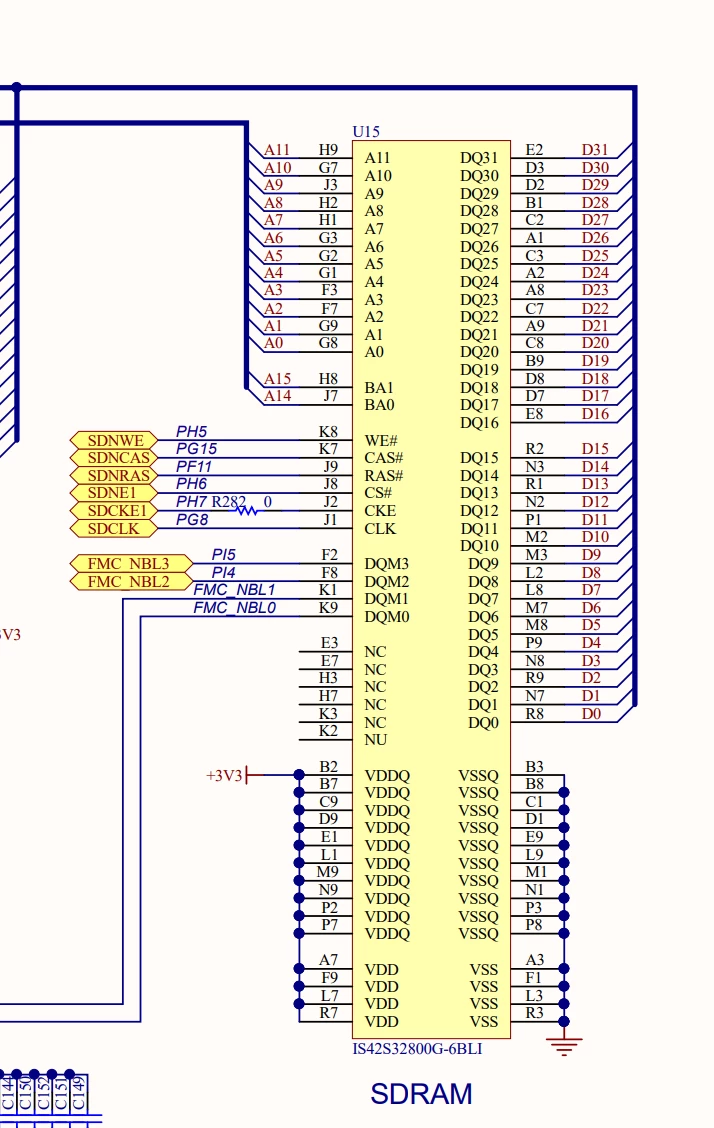The height and width of the screenshot is (1128, 714).
Task: Select pin number R8
Action: tap(534, 714)
